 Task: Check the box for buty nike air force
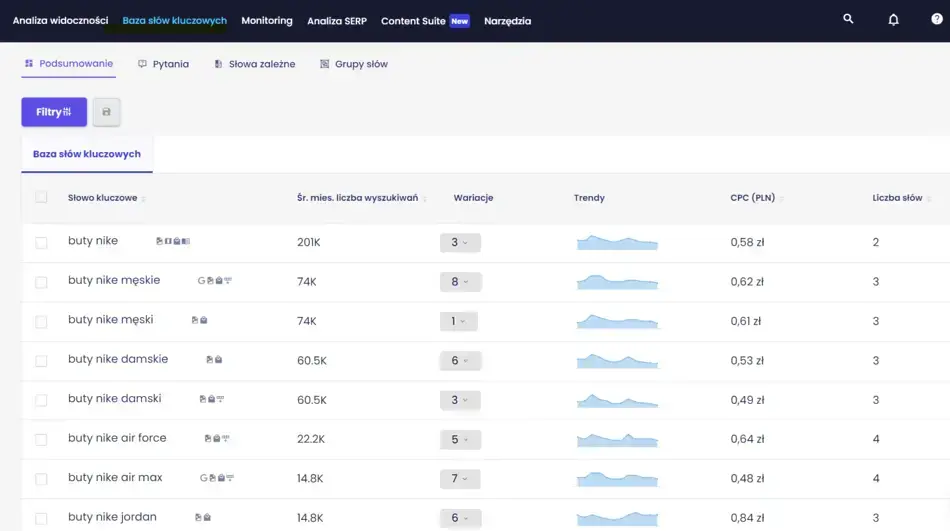tap(41, 440)
